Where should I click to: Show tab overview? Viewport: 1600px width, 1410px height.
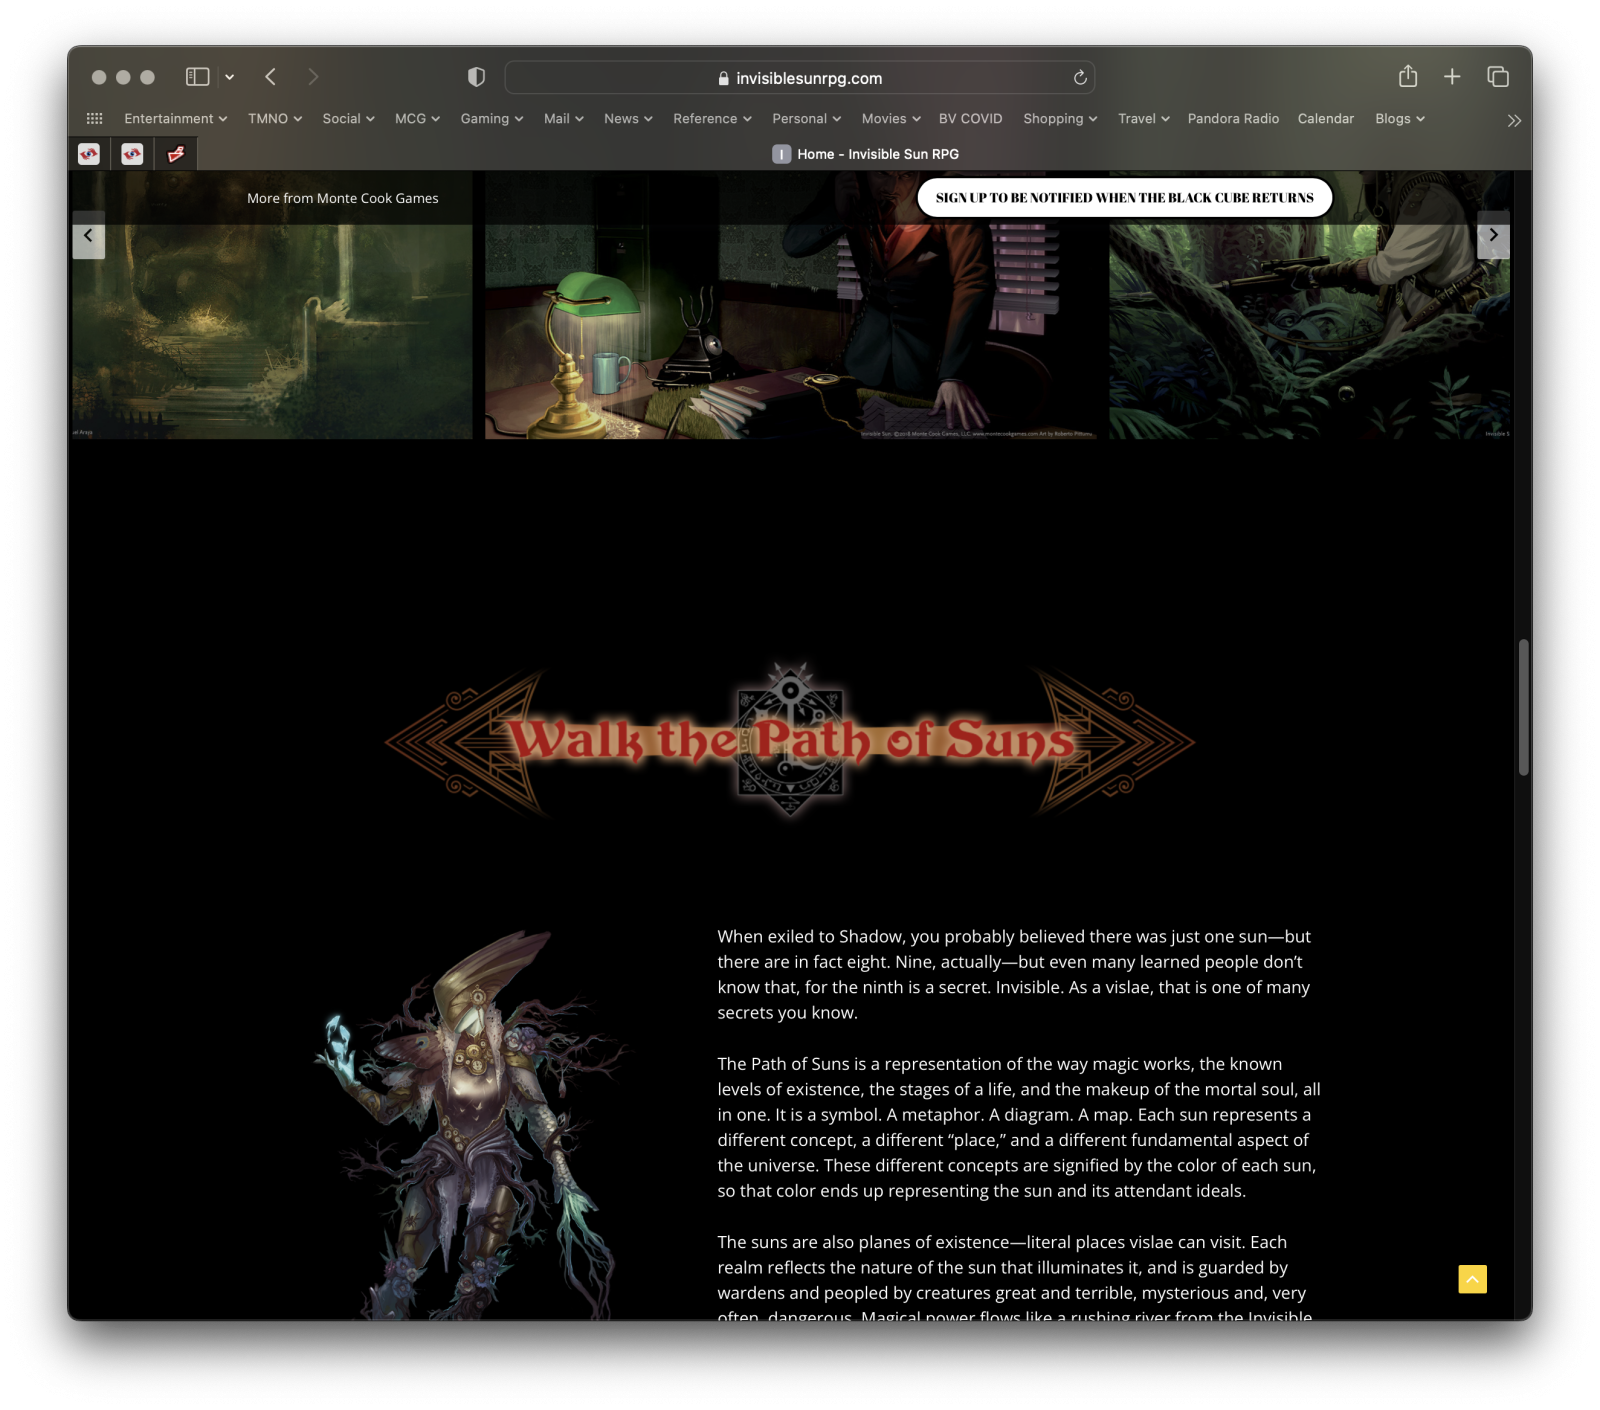(x=1497, y=77)
